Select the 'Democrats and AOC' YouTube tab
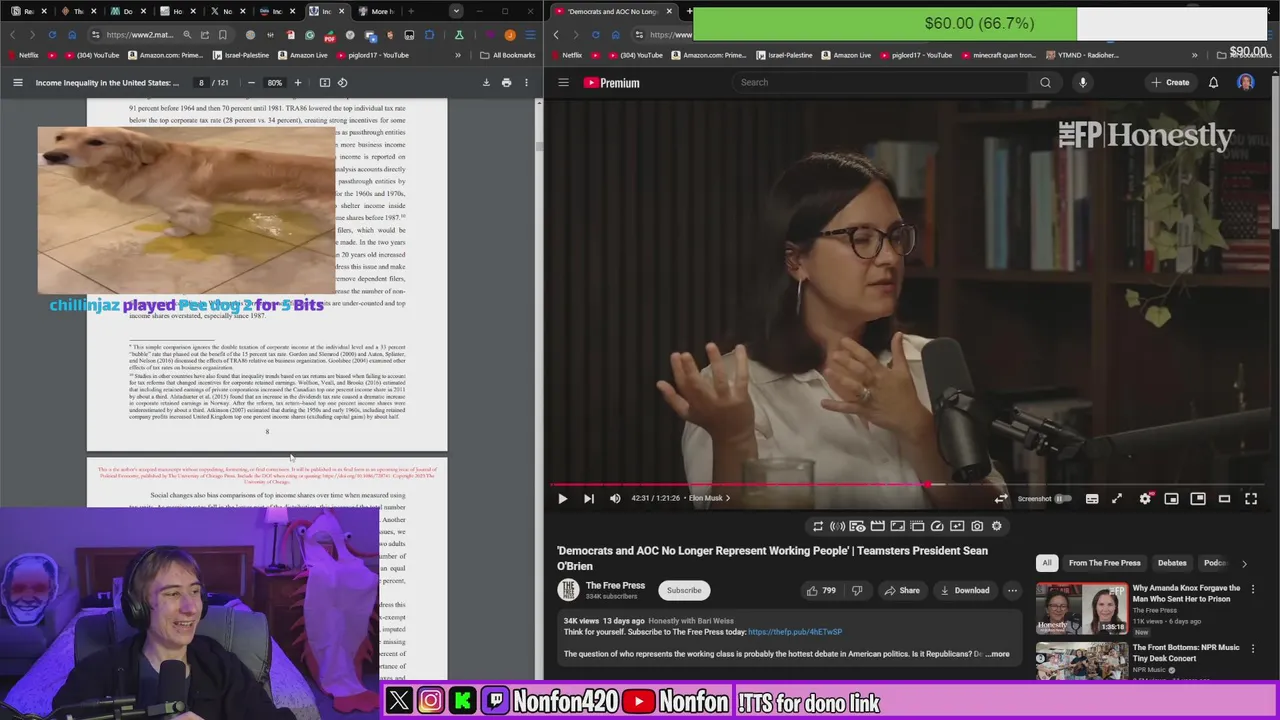This screenshot has width=1280, height=720. (613, 11)
